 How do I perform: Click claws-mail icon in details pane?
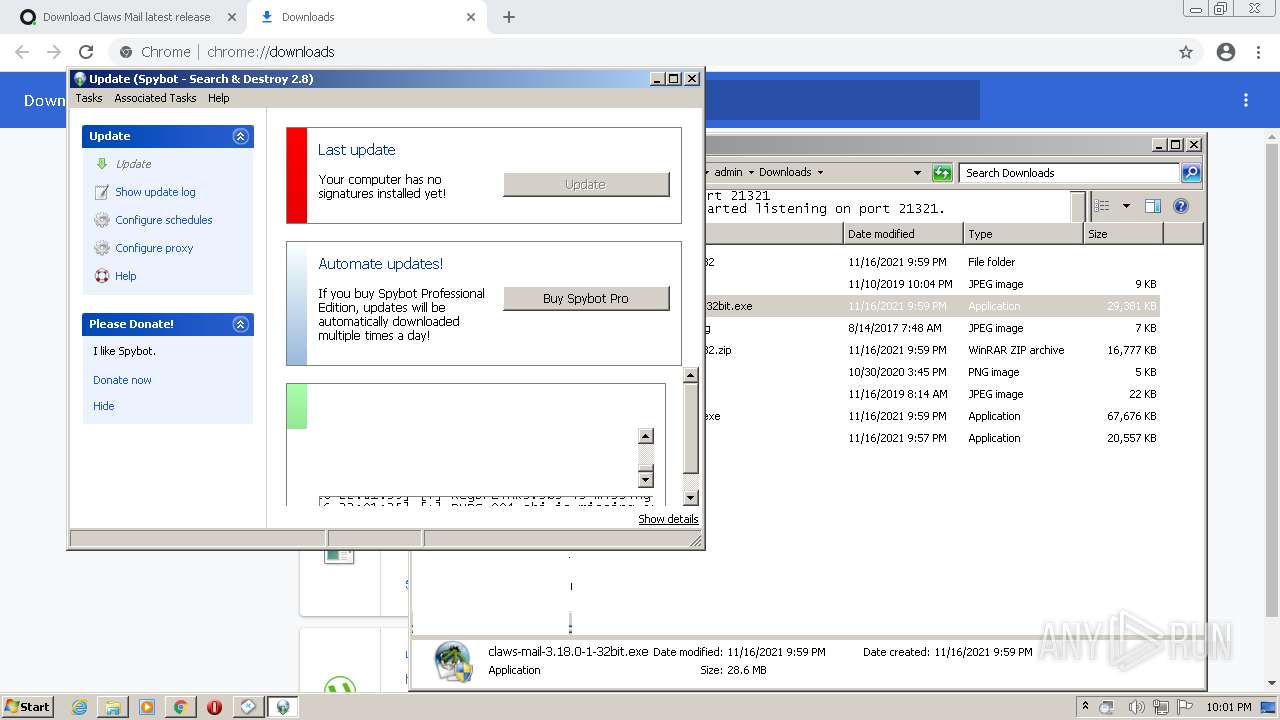tap(454, 662)
